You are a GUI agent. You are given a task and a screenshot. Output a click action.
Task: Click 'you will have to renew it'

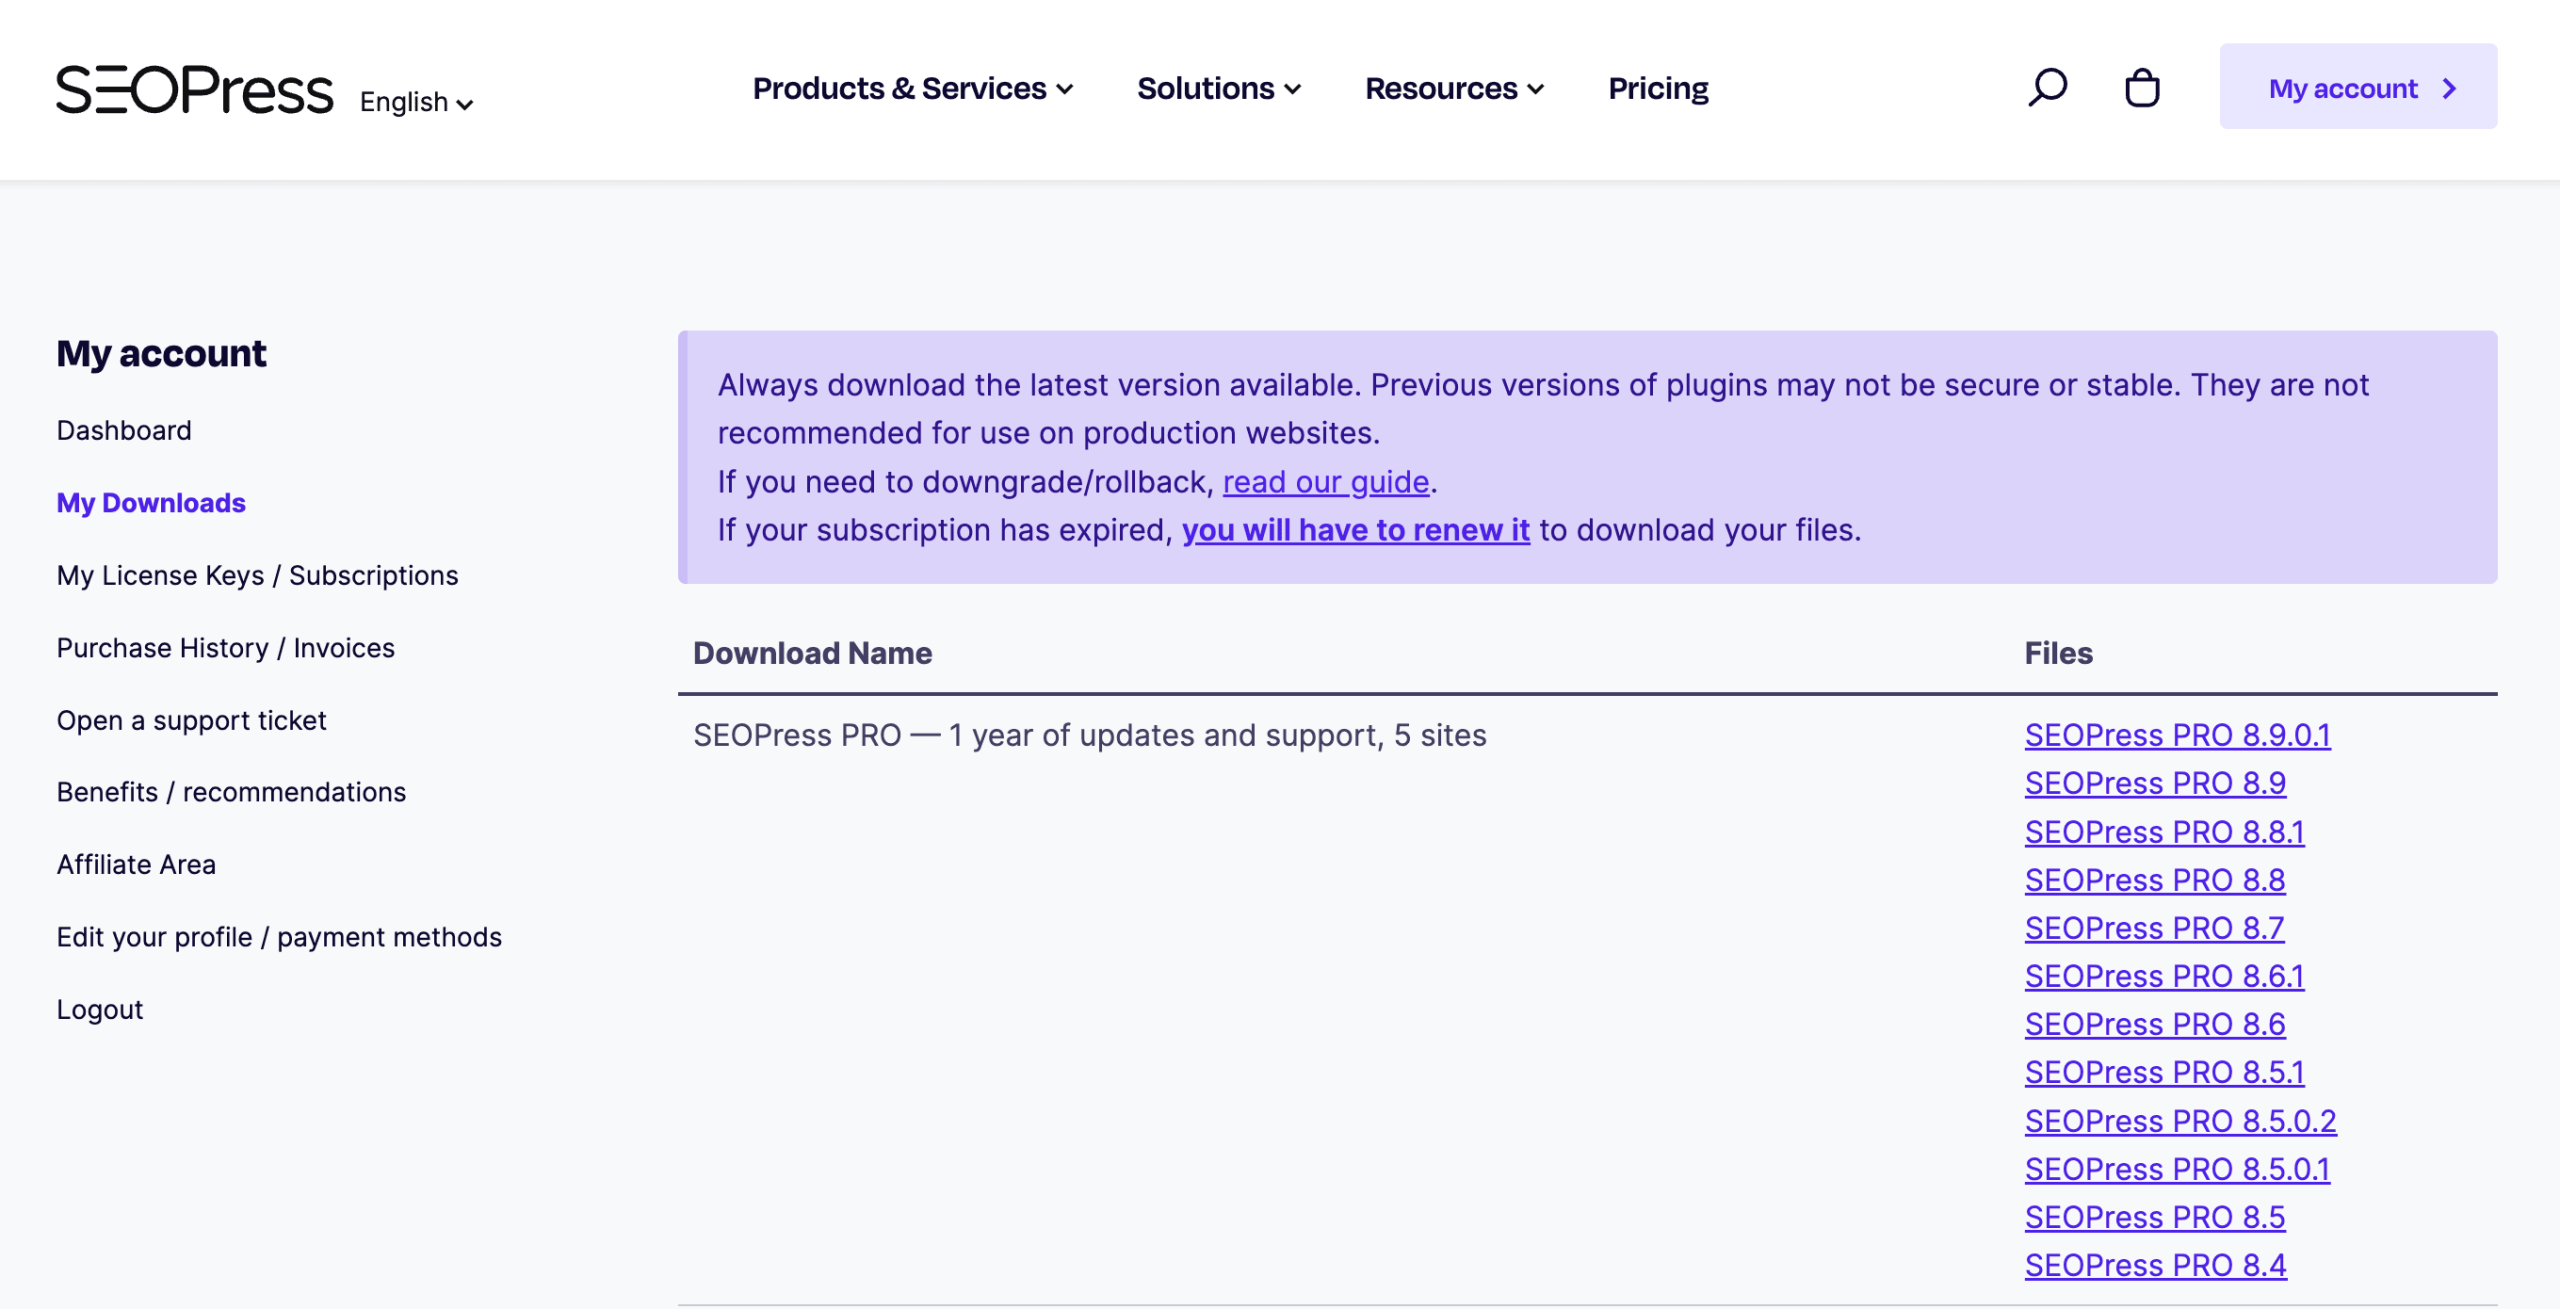pyautogui.click(x=1355, y=530)
